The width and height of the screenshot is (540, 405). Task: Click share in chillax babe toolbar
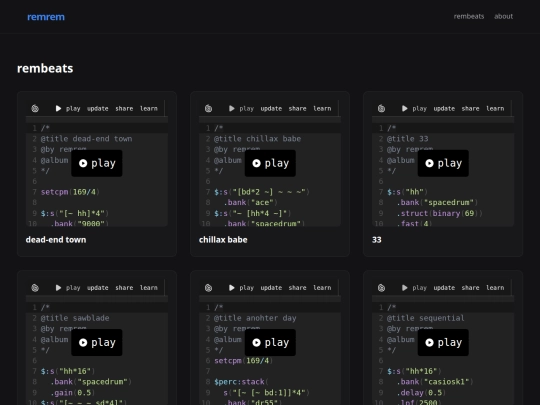(298, 108)
